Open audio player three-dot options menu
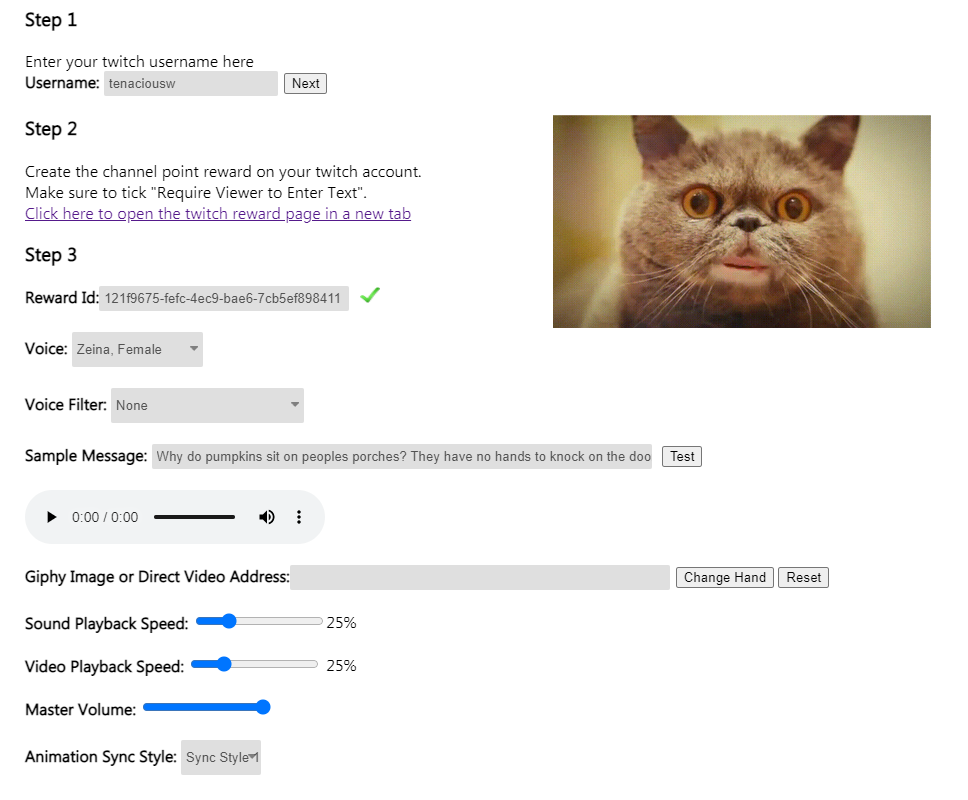Screen dimensions: 968x800 click(x=299, y=517)
